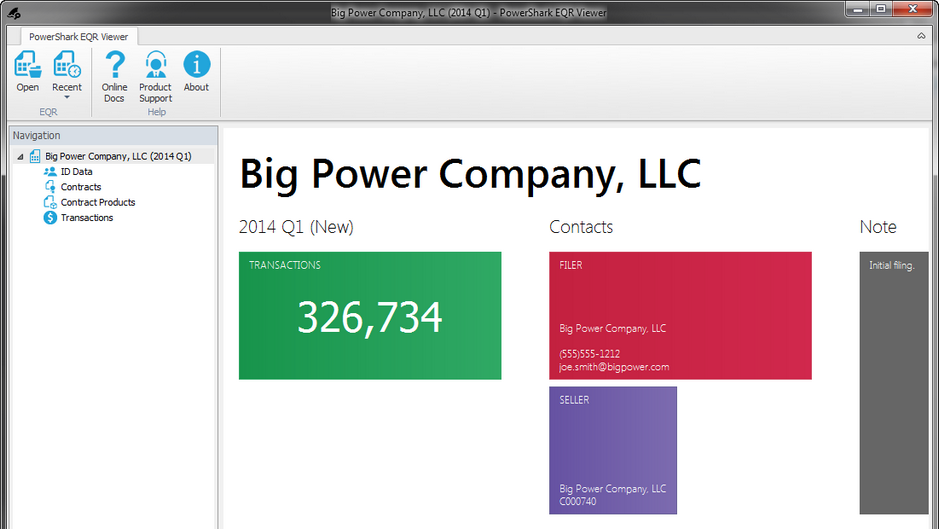Select Big Power Company, LLC (2014 Q1) node

[118, 156]
